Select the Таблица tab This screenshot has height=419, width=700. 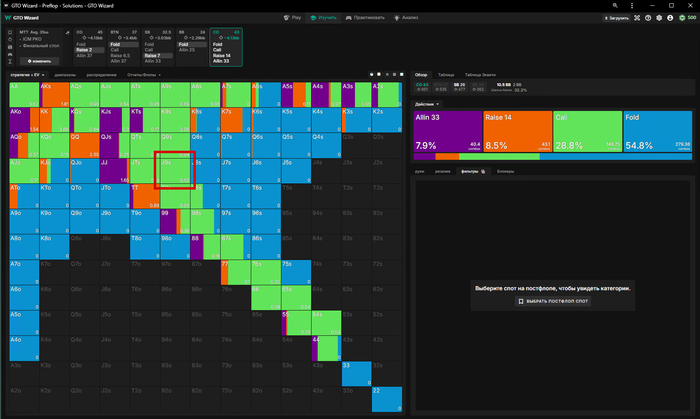(x=446, y=75)
